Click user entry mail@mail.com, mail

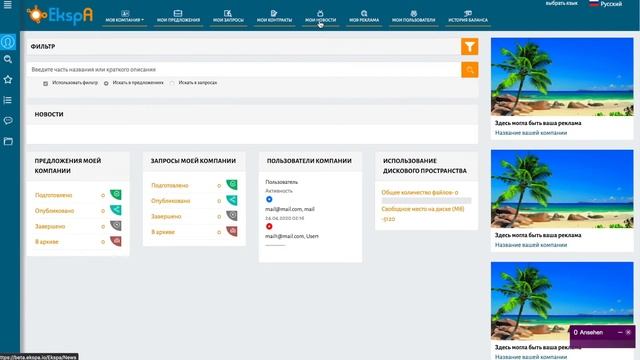coord(290,209)
